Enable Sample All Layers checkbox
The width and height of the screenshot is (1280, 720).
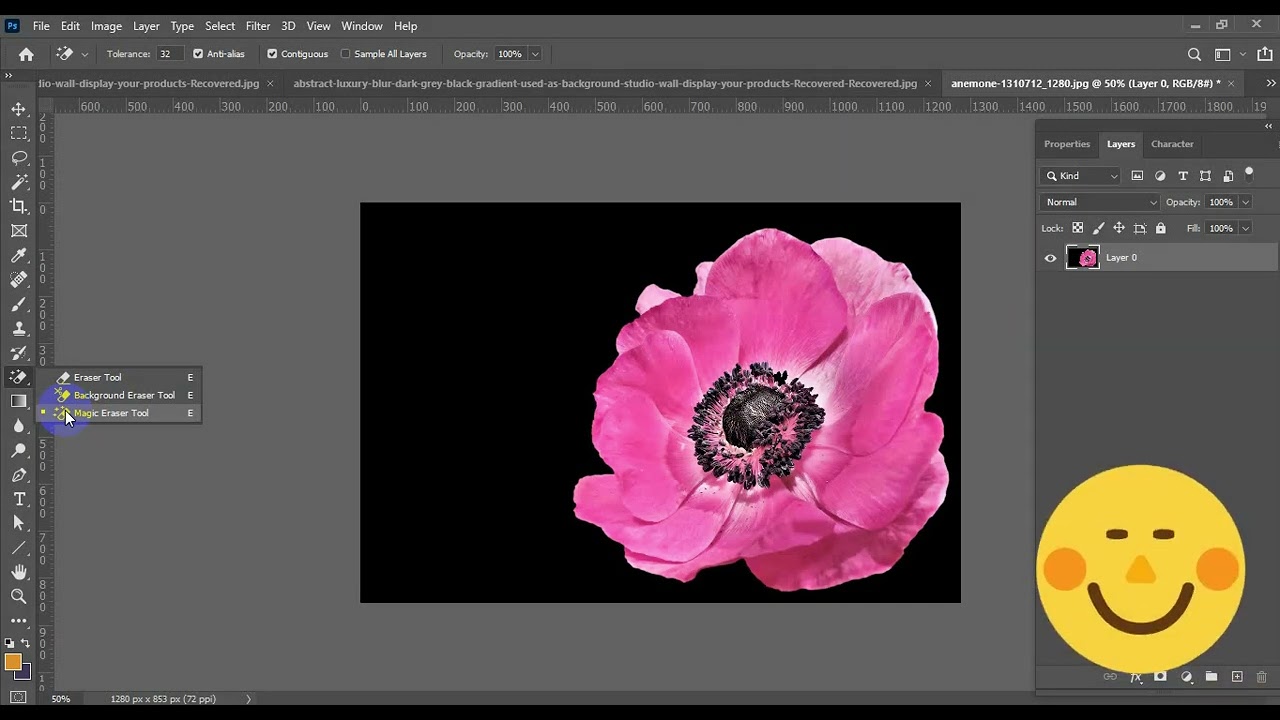346,54
